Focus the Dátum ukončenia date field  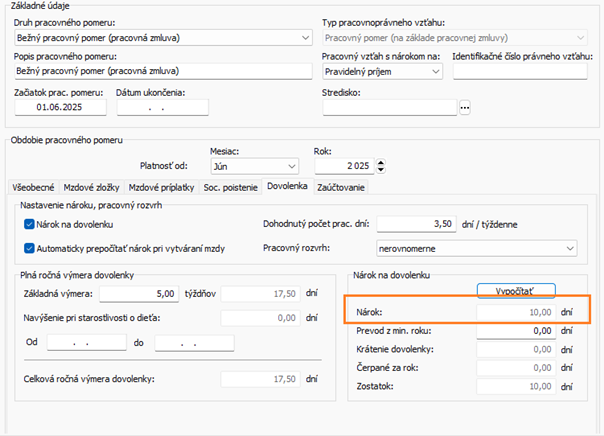(163, 107)
